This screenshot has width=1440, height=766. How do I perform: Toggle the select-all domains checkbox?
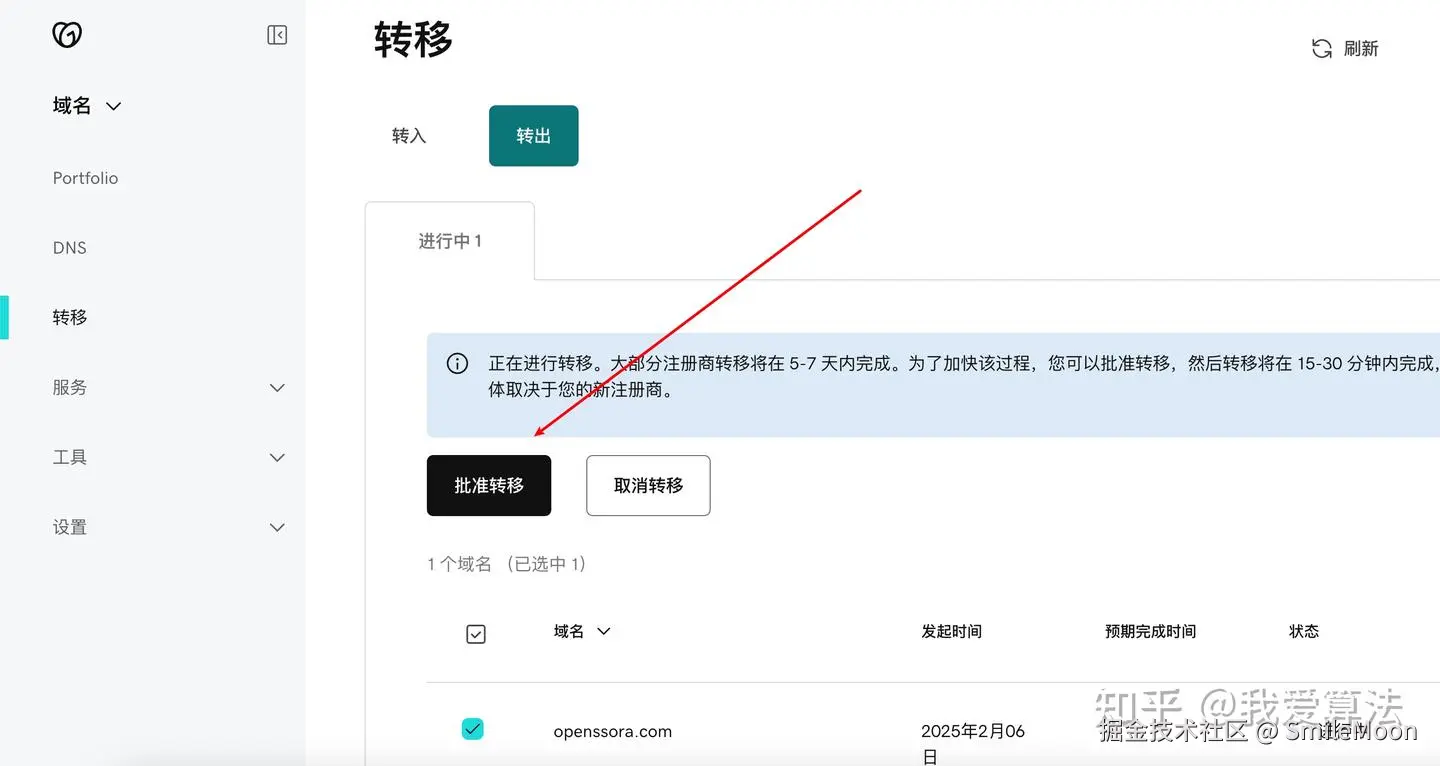tap(476, 634)
